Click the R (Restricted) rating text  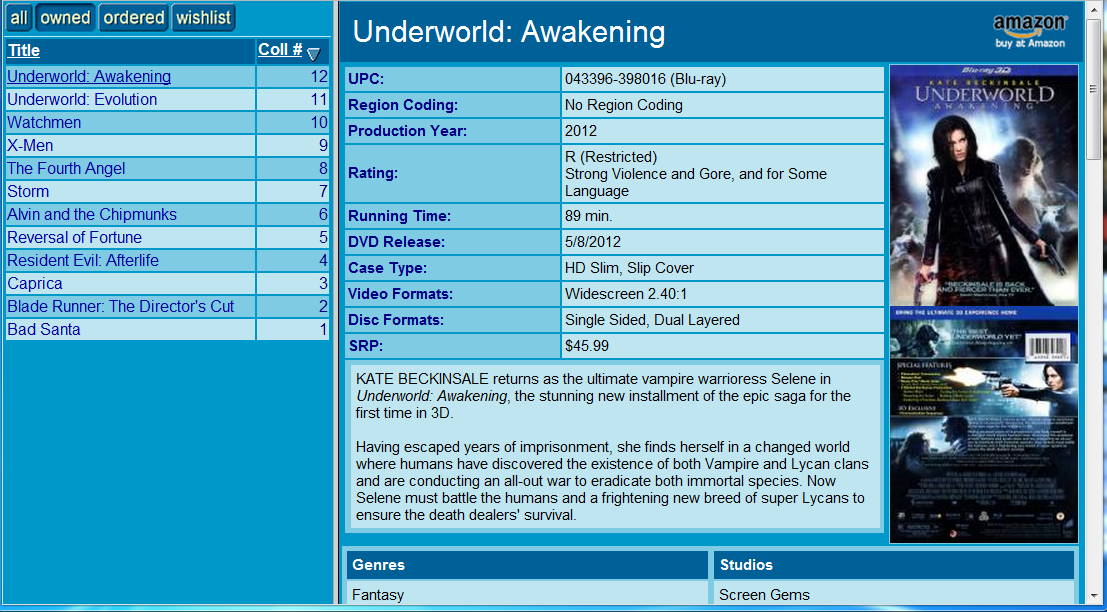611,156
